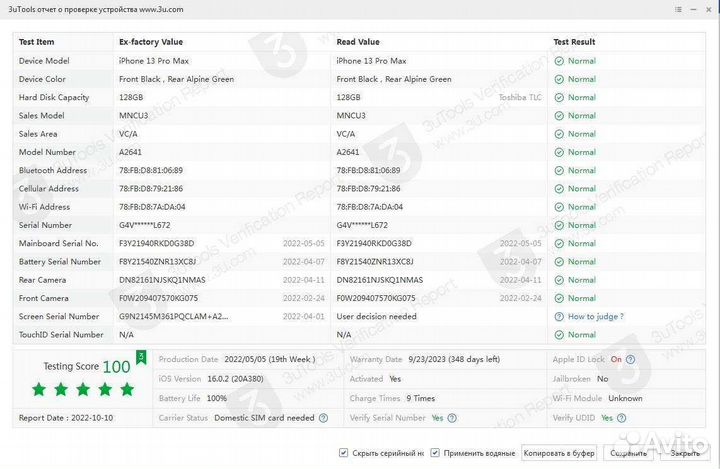The height and width of the screenshot is (469, 720).
Task: Click the Normal check icon for Mainboard Serial No.
Action: click(559, 243)
